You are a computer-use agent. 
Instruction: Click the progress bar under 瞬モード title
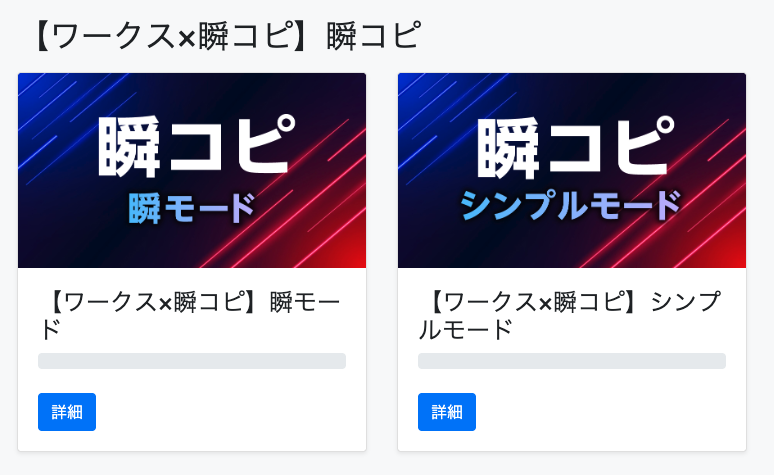tap(192, 361)
